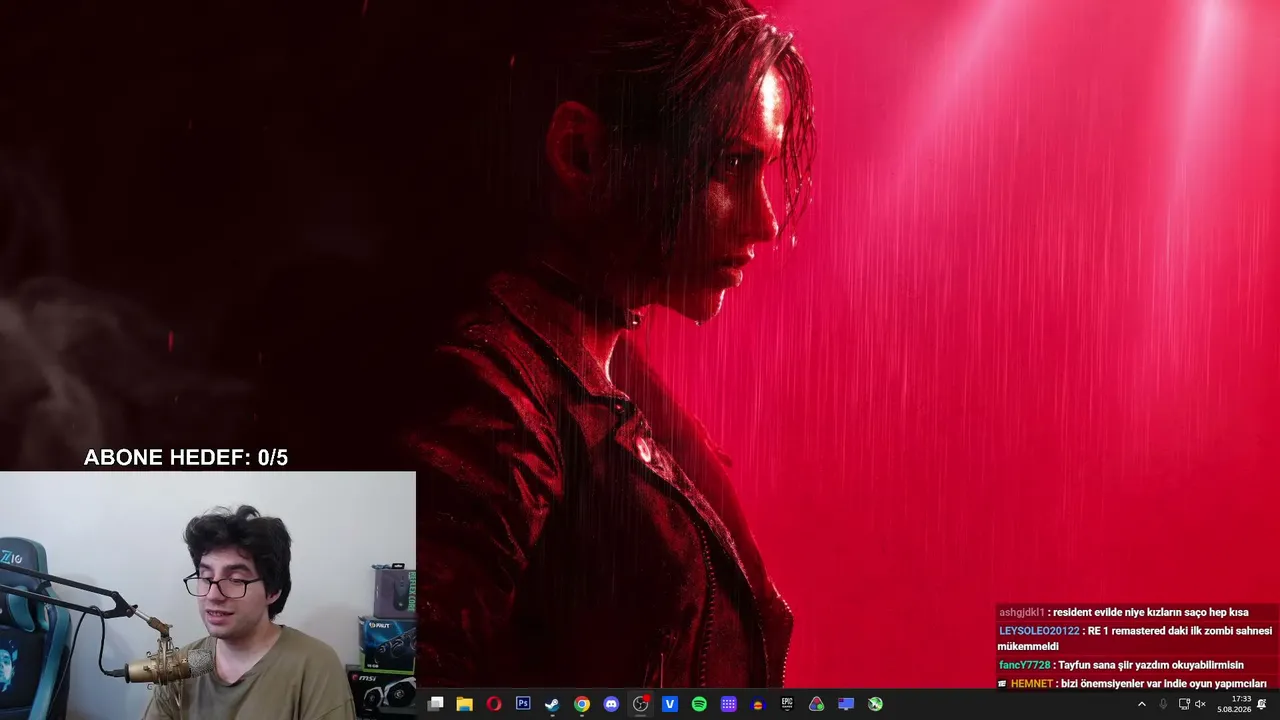This screenshot has width=1280, height=720.
Task: Open Spotify from the taskbar
Action: coord(699,704)
